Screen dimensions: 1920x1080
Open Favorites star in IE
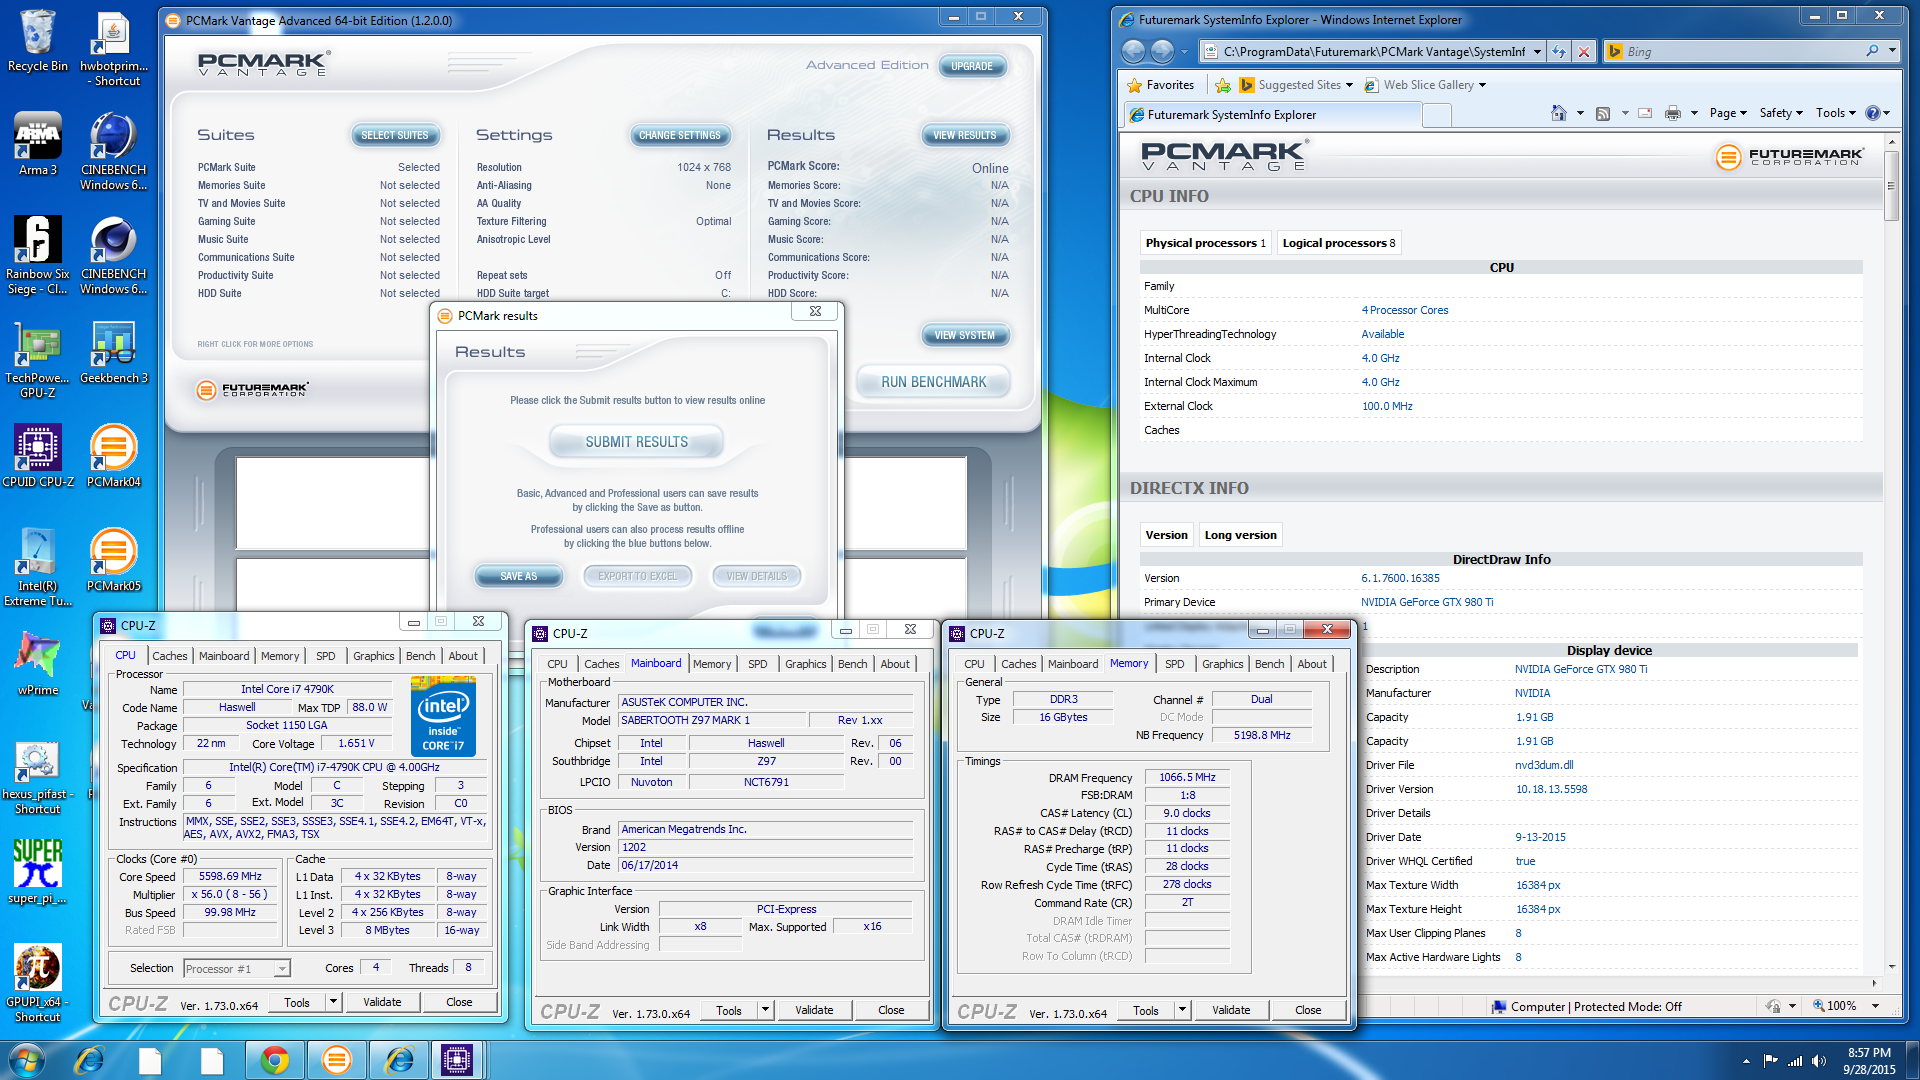tap(1161, 85)
